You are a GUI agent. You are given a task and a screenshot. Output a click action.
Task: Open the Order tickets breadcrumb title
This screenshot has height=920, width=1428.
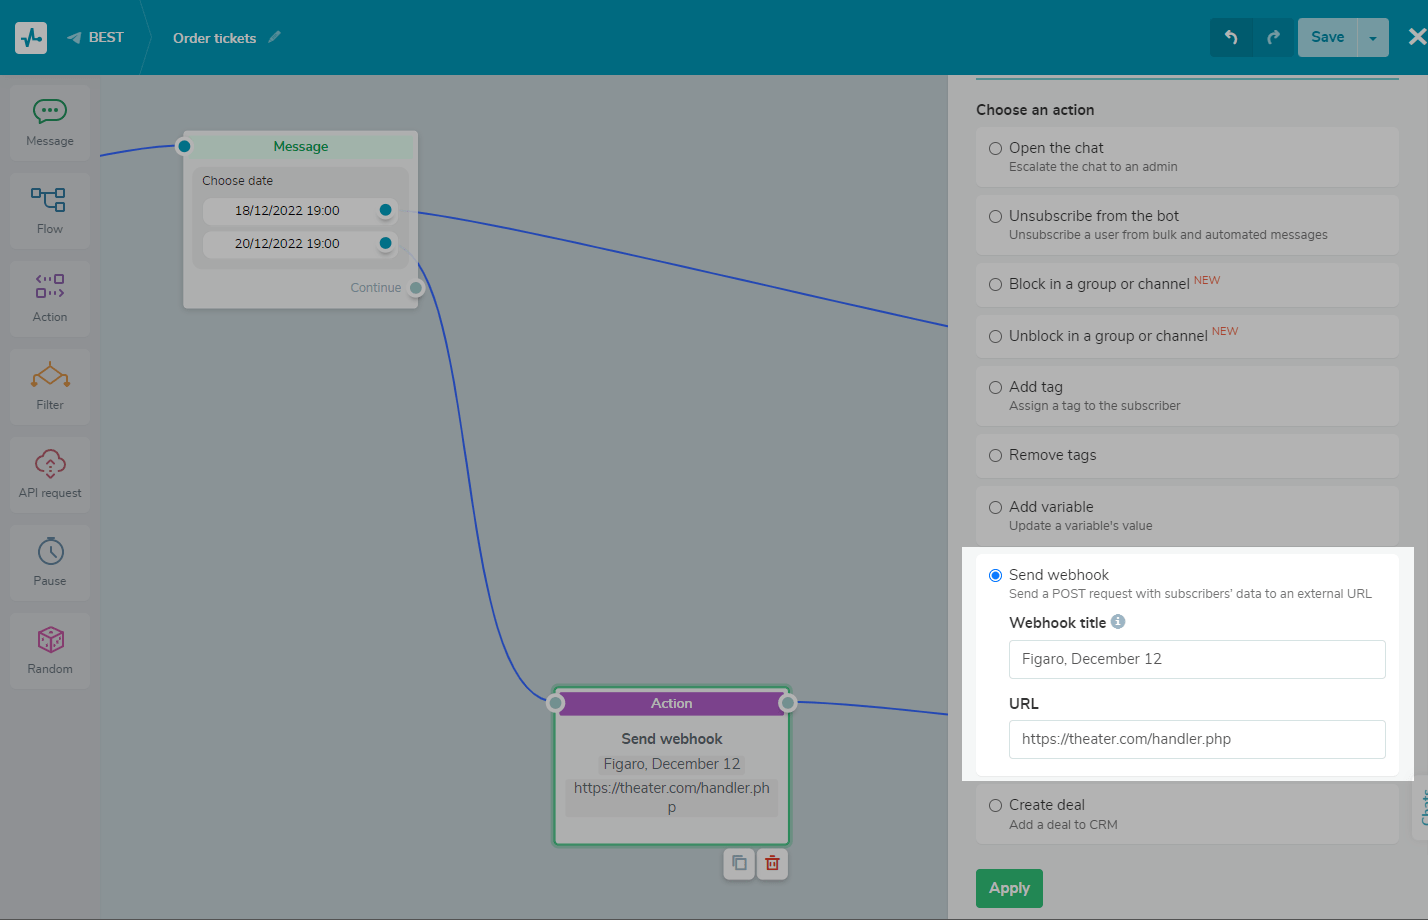[214, 38]
